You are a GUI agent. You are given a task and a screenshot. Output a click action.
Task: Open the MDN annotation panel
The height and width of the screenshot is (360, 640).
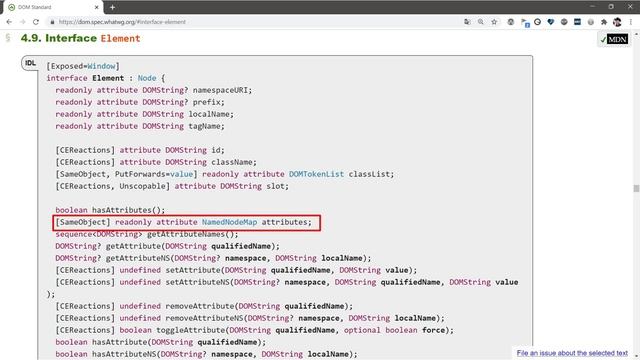coord(613,39)
